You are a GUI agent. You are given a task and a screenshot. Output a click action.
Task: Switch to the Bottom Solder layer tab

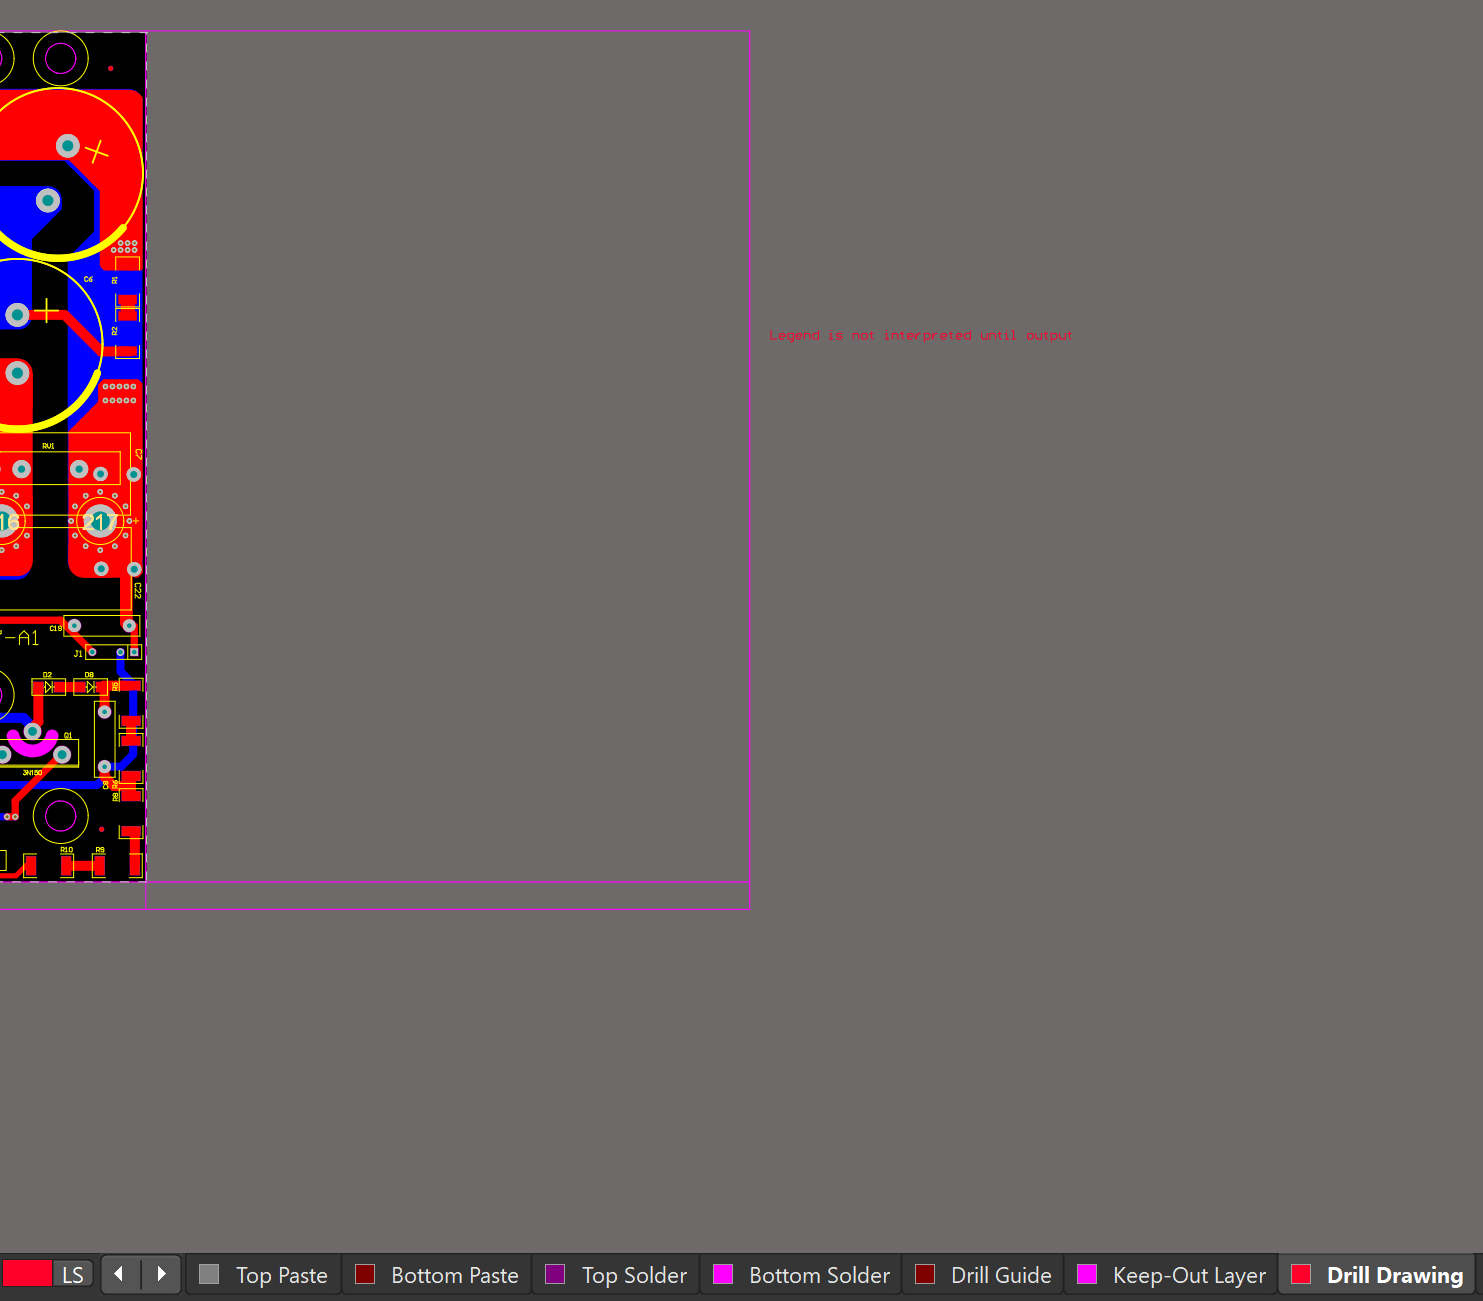801,1275
